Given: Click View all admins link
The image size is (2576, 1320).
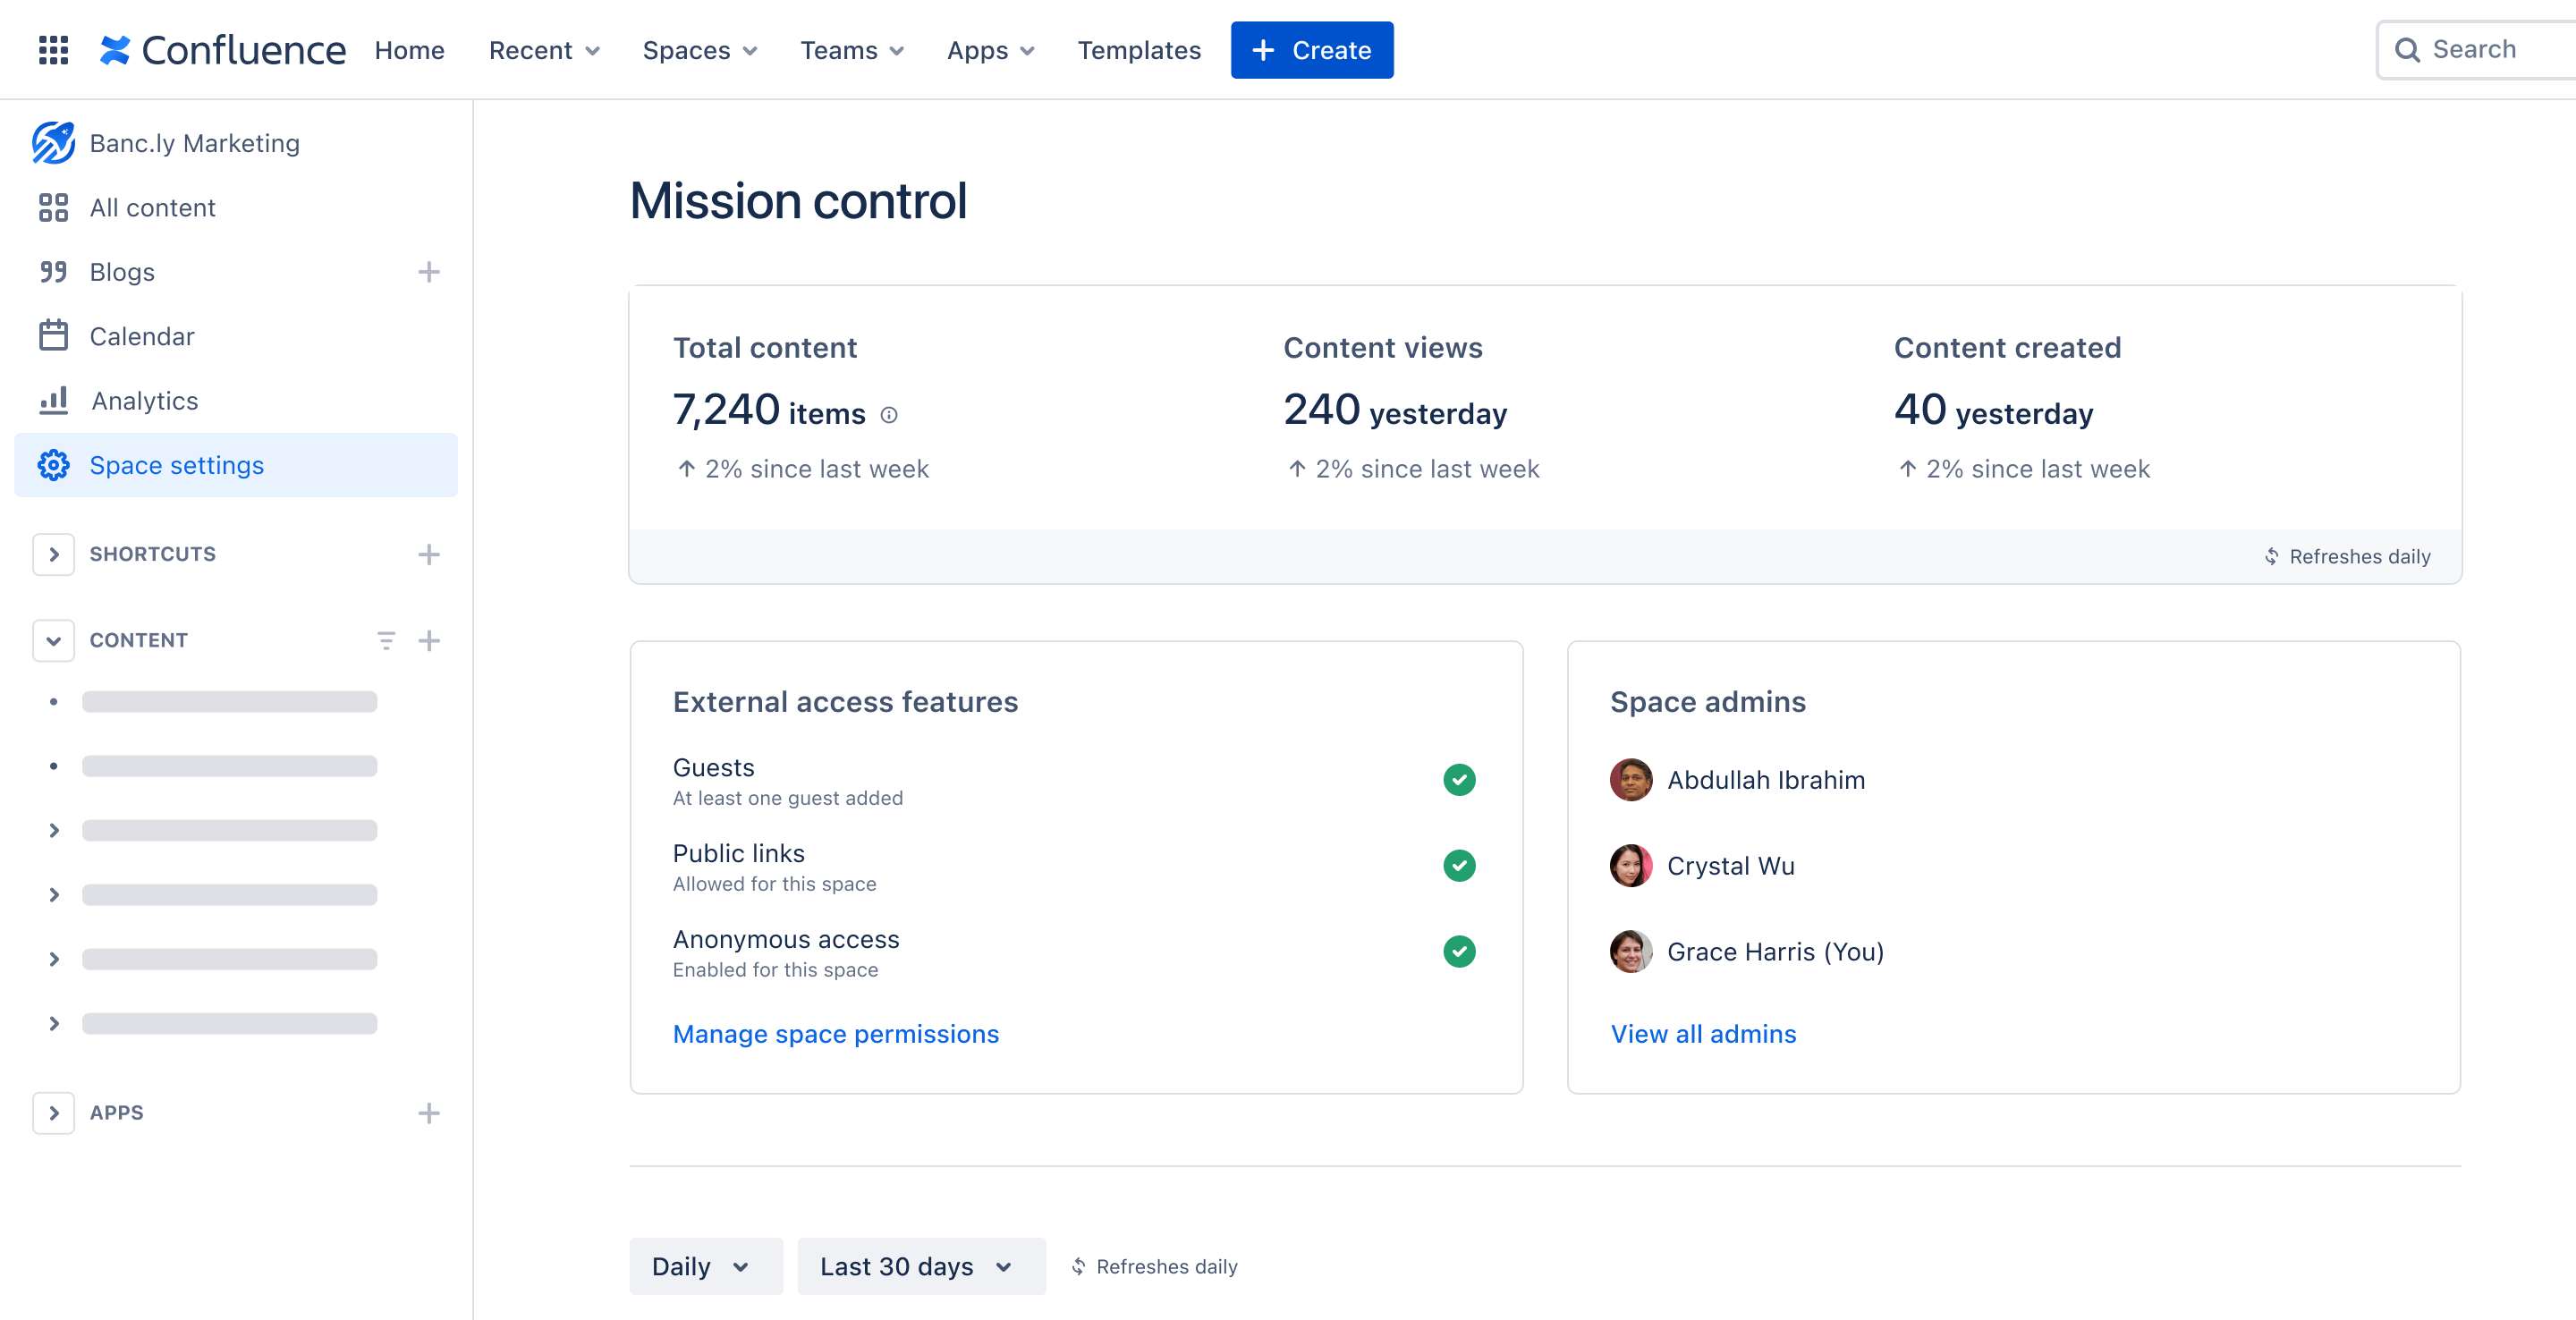Looking at the screenshot, I should pyautogui.click(x=1702, y=1032).
